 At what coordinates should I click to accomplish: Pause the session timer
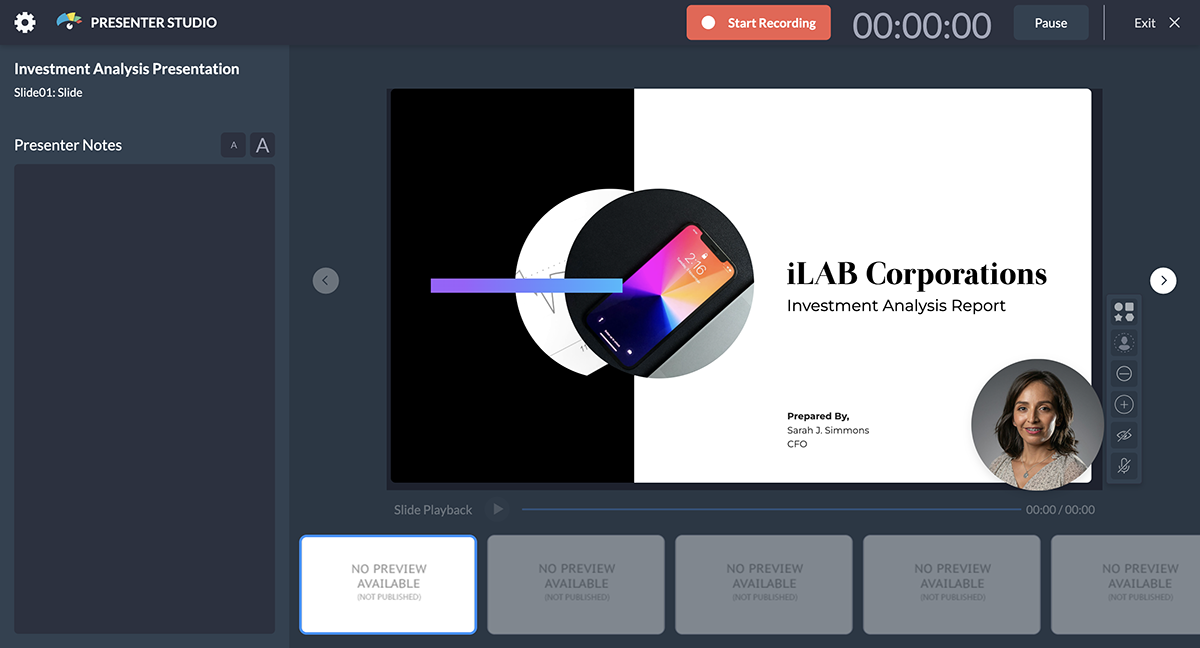tap(1050, 21)
